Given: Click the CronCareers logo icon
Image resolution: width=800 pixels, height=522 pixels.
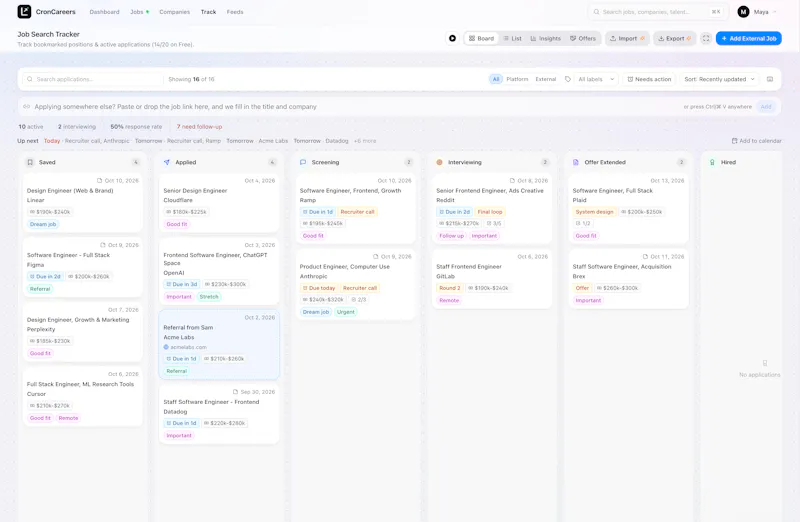Looking at the screenshot, I should [24, 11].
